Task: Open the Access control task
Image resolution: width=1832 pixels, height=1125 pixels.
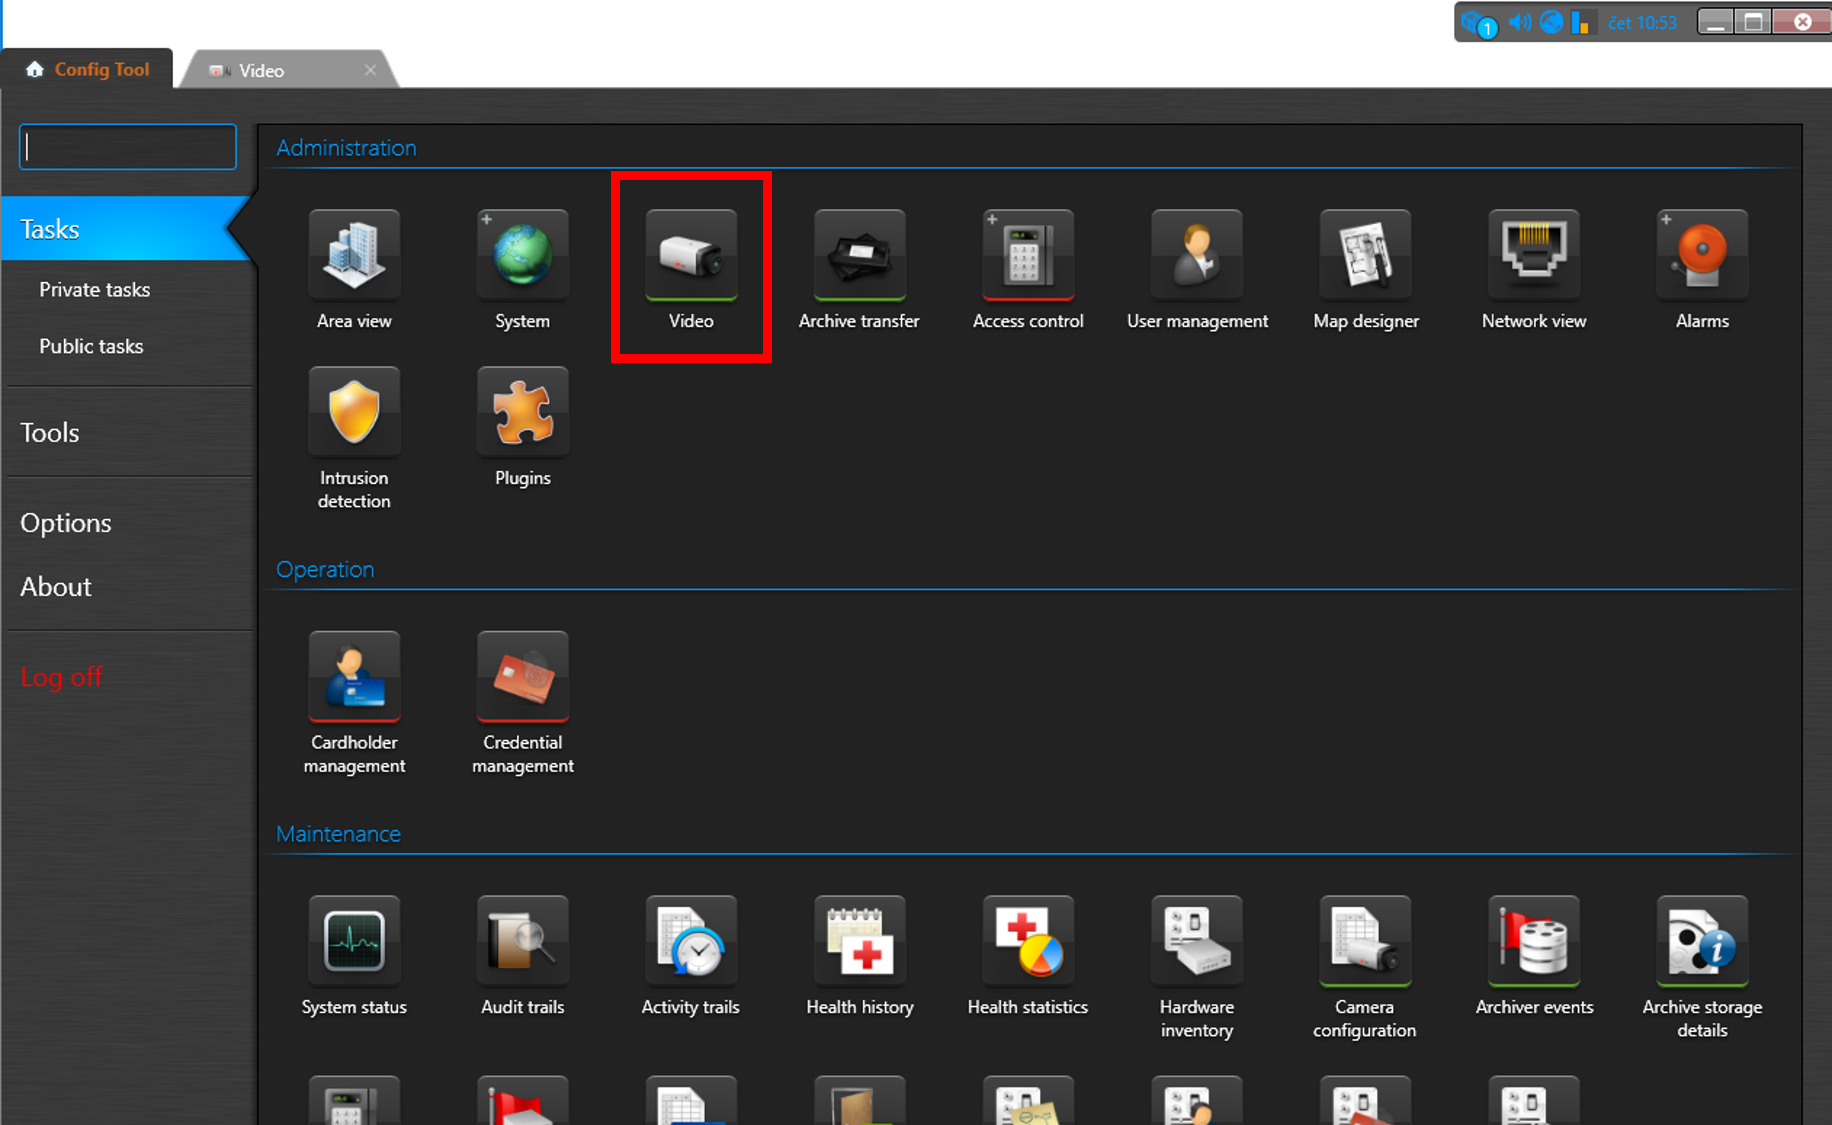Action: point(1027,256)
